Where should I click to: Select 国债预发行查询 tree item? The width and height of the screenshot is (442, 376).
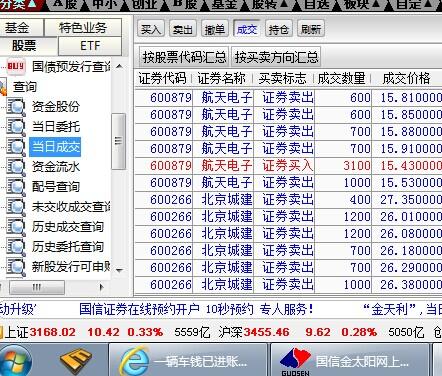coord(71,67)
